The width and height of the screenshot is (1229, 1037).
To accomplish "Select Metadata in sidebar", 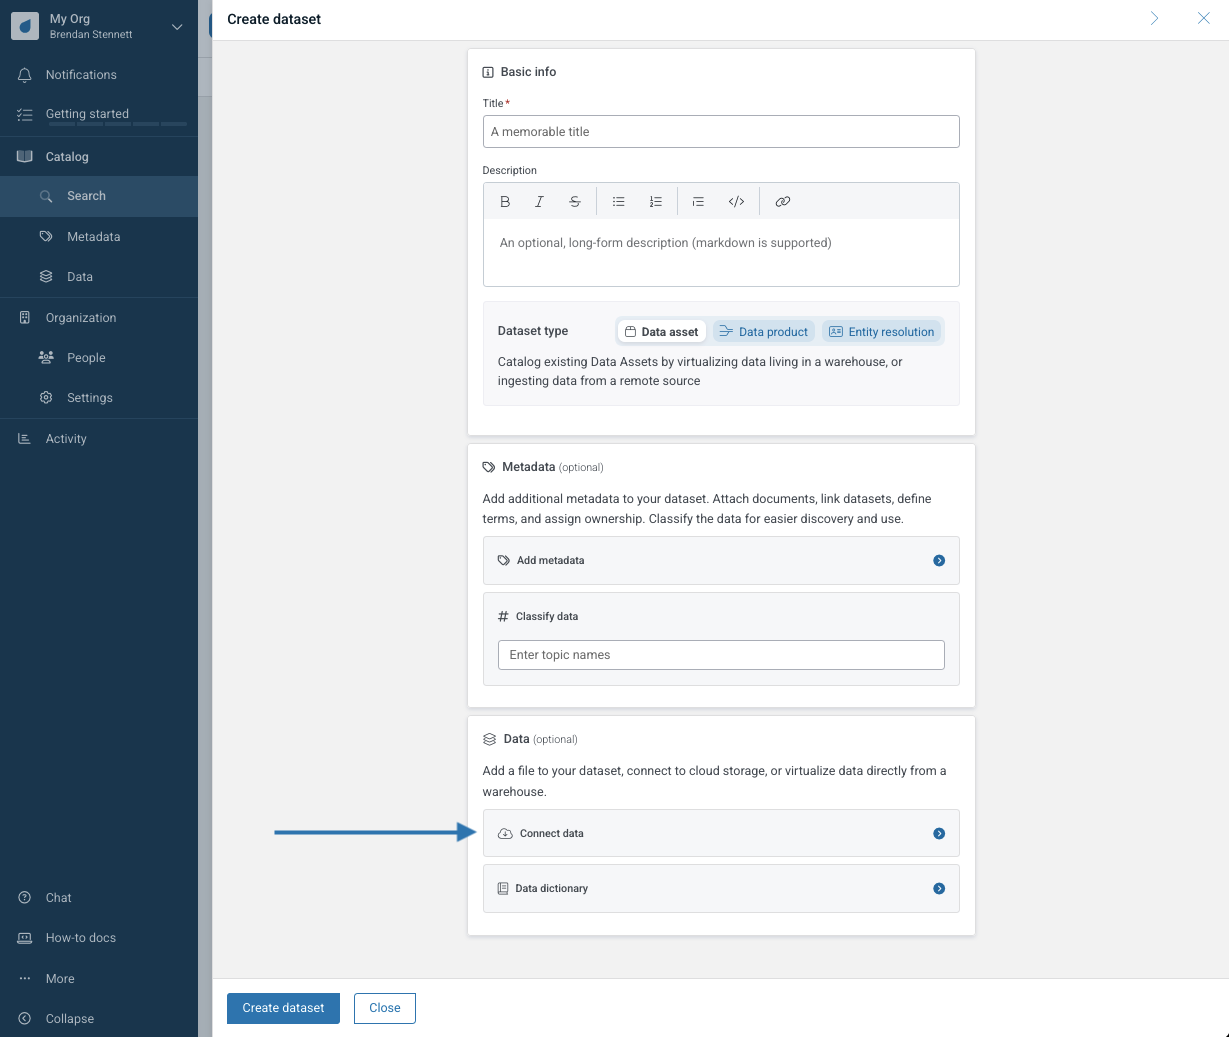I will click(x=99, y=237).
